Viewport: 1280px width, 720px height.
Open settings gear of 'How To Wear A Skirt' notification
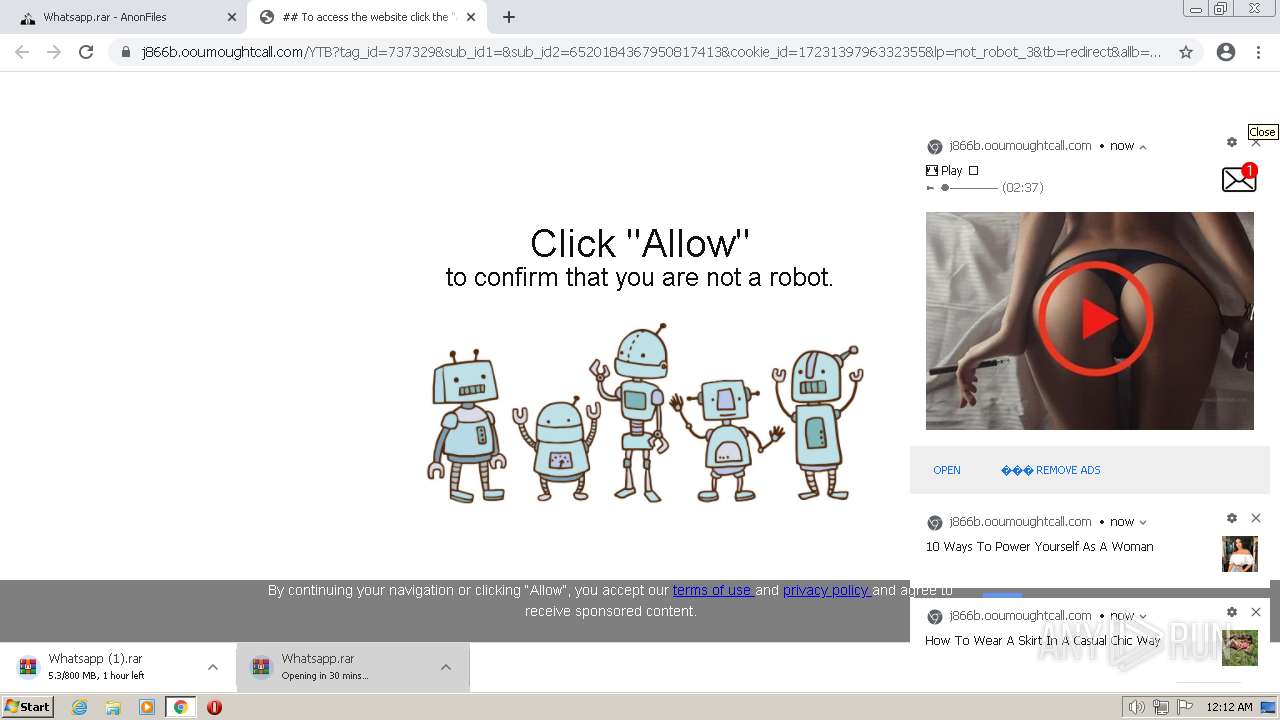tap(1232, 612)
